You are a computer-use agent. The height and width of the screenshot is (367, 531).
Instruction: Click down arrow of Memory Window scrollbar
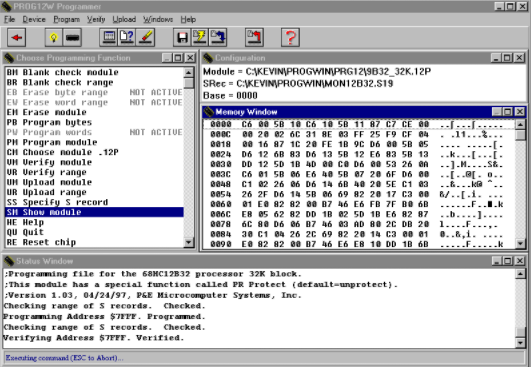coord(520,243)
